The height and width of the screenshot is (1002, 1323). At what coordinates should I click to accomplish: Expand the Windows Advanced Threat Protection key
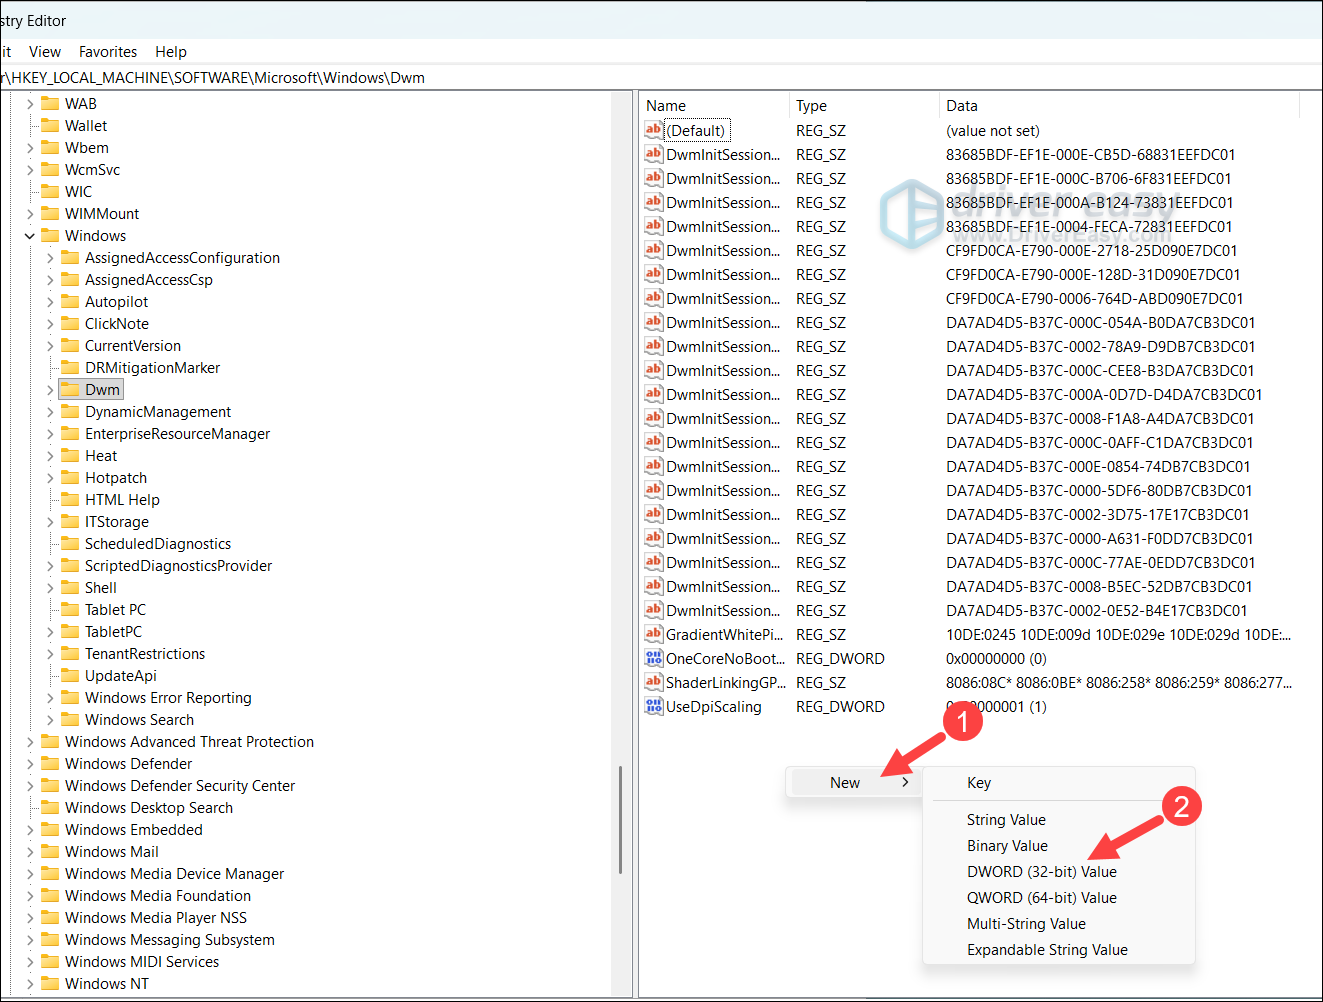click(x=30, y=742)
